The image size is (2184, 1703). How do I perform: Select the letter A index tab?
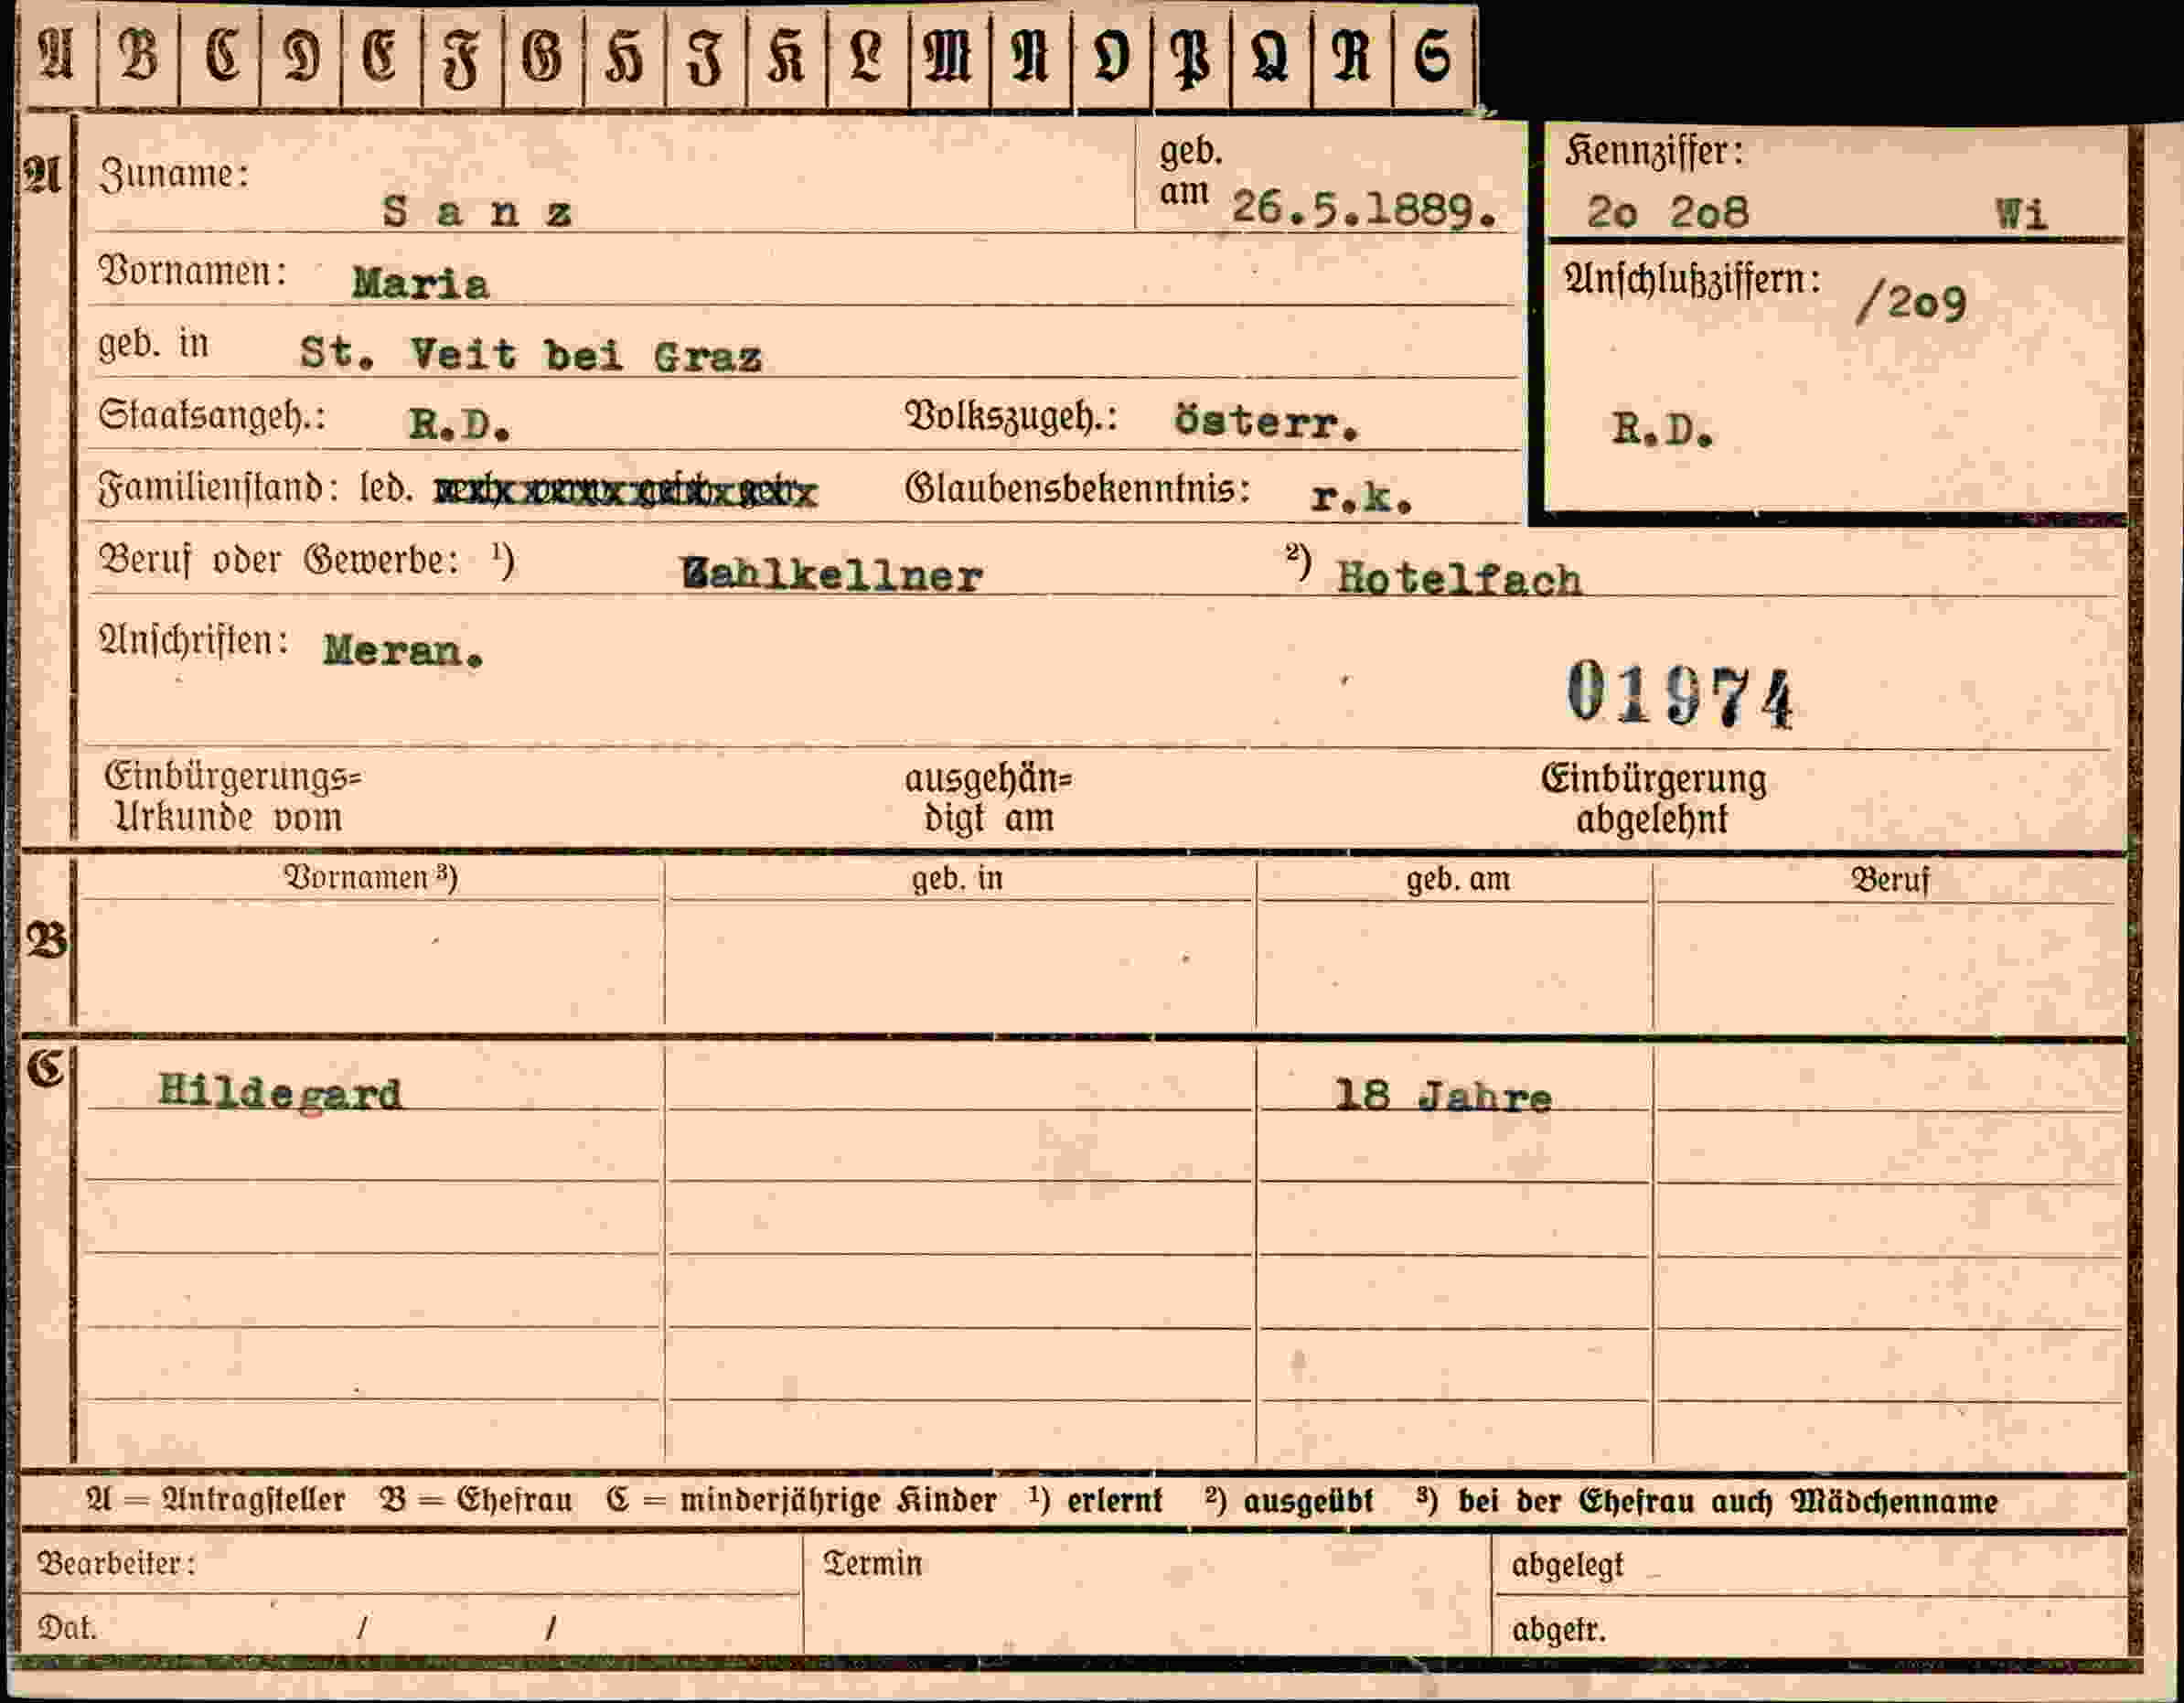pos(58,55)
